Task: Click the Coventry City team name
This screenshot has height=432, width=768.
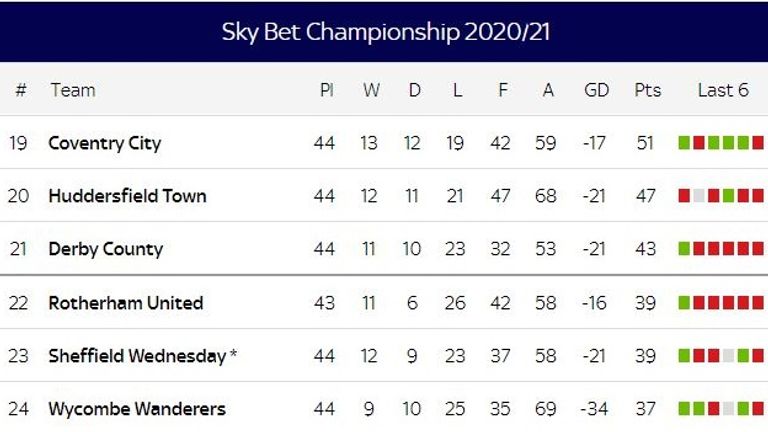Action: 104,143
